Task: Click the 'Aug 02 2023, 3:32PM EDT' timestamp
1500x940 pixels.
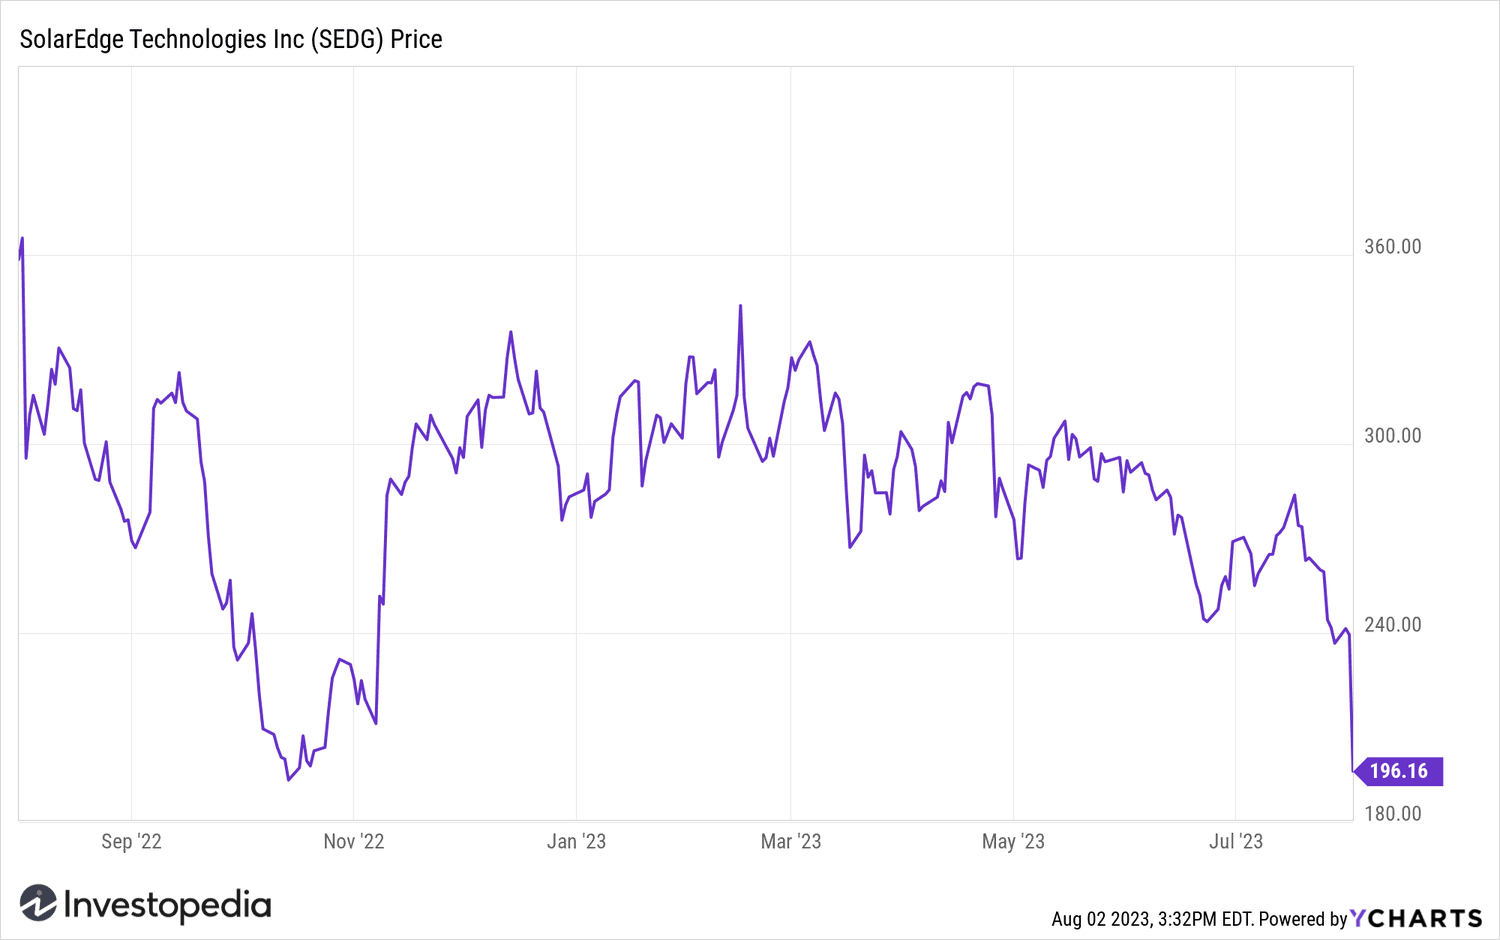Action: click(x=1152, y=919)
